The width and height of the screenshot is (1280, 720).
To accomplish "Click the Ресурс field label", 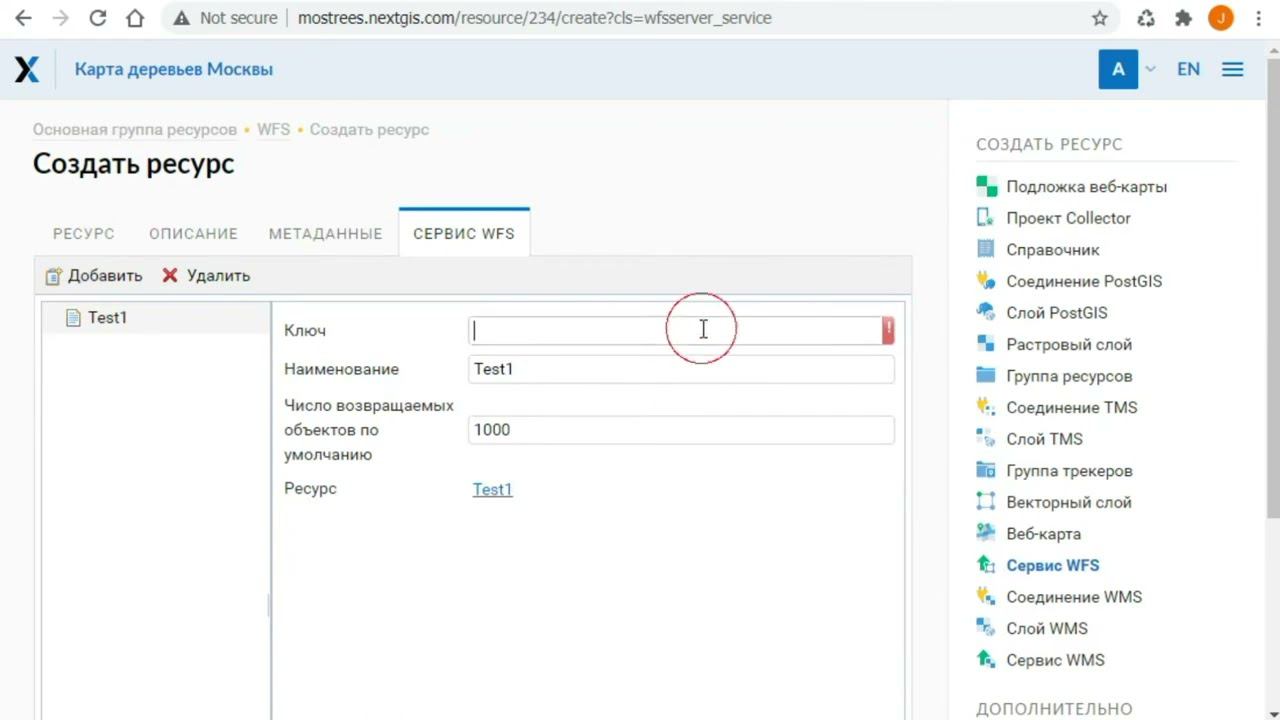I will click(310, 489).
